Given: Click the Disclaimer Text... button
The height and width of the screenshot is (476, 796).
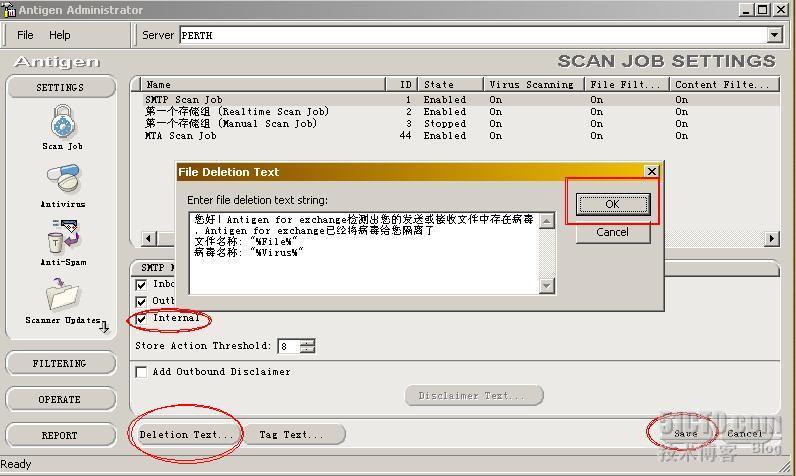Looking at the screenshot, I should [474, 395].
